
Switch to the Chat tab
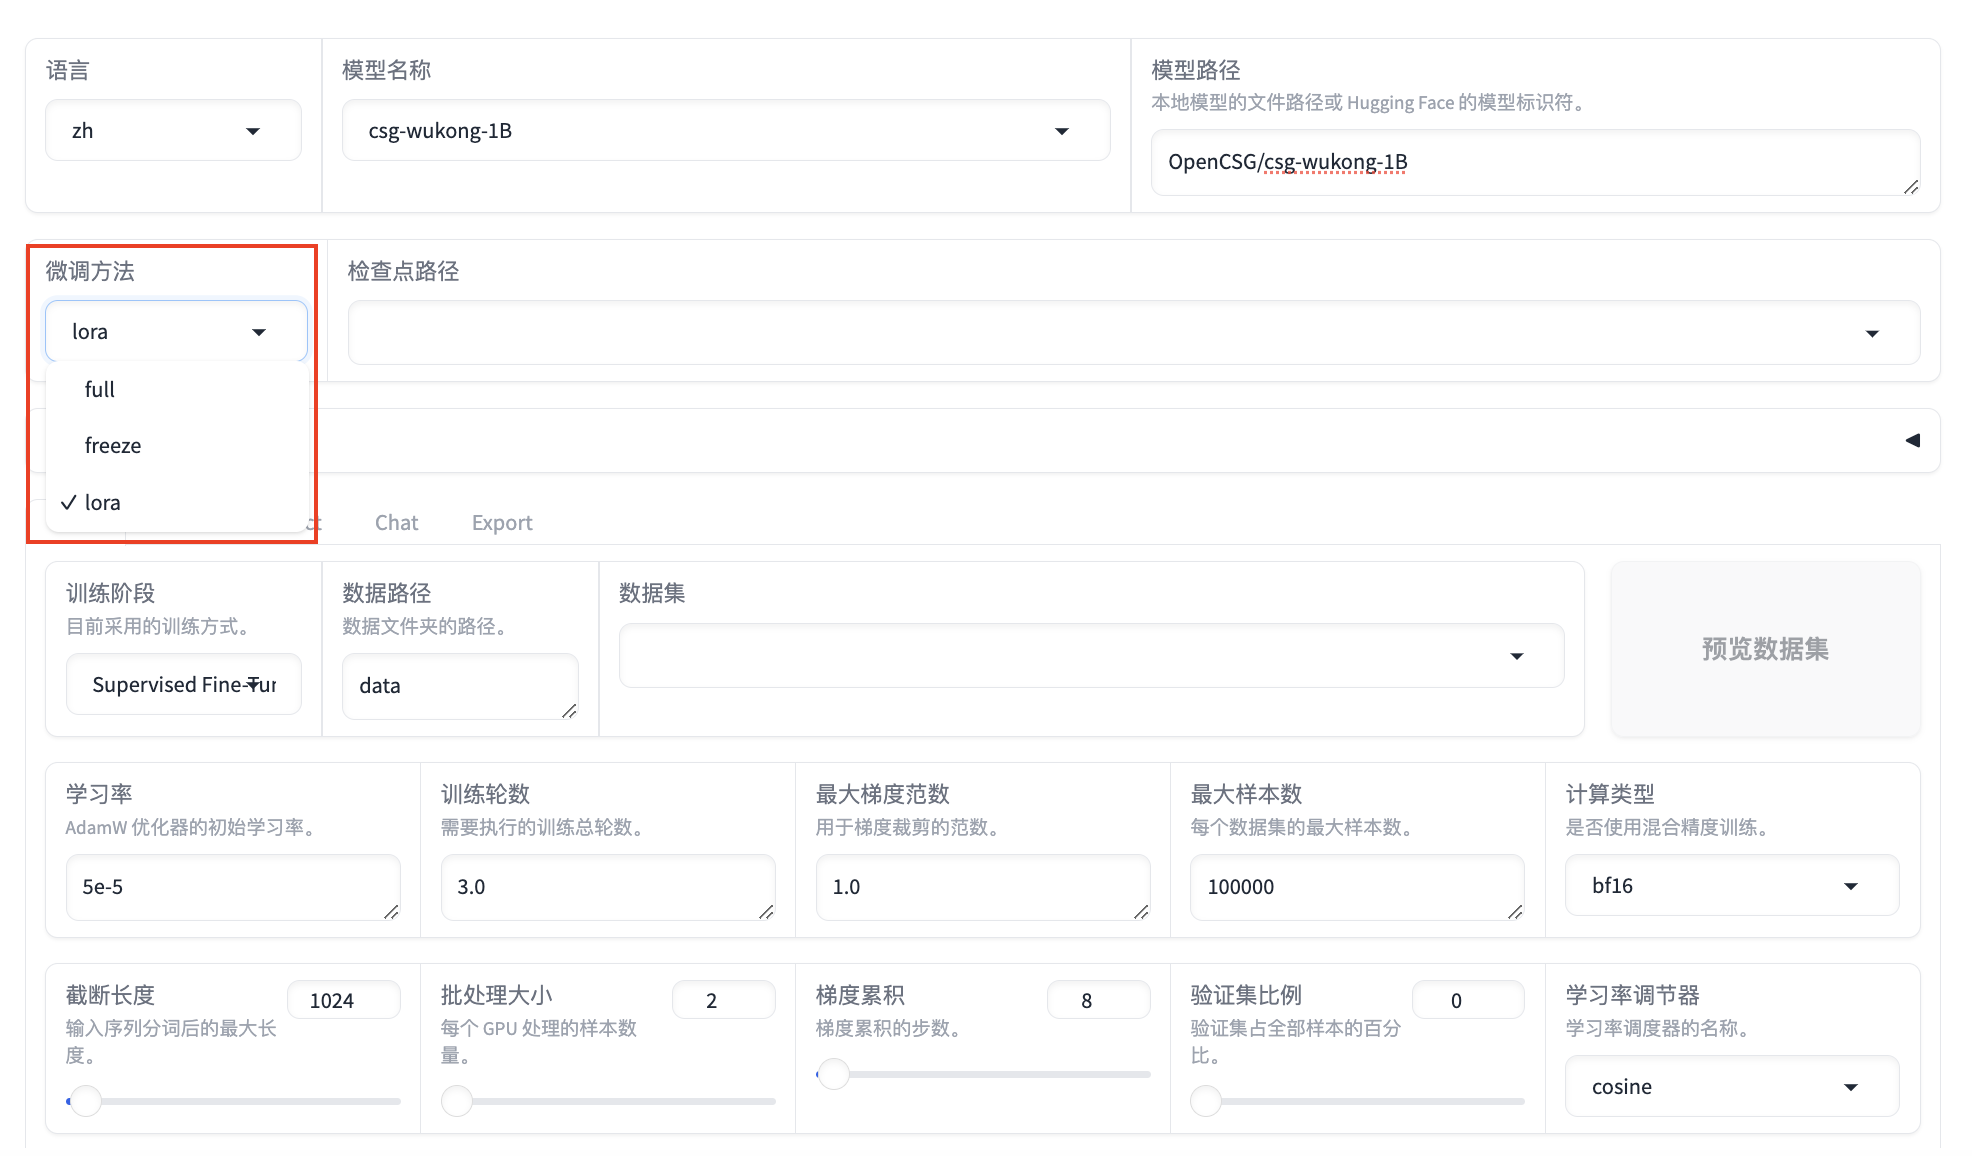coord(396,522)
